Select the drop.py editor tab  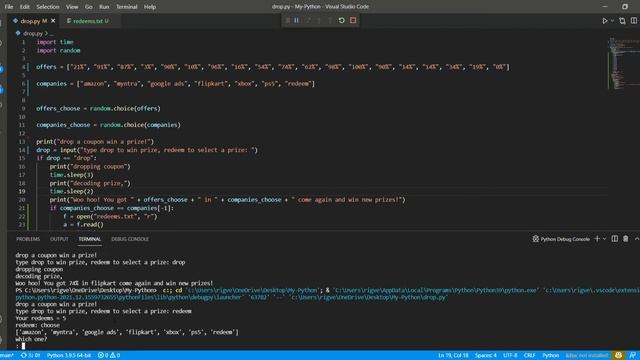coord(33,21)
